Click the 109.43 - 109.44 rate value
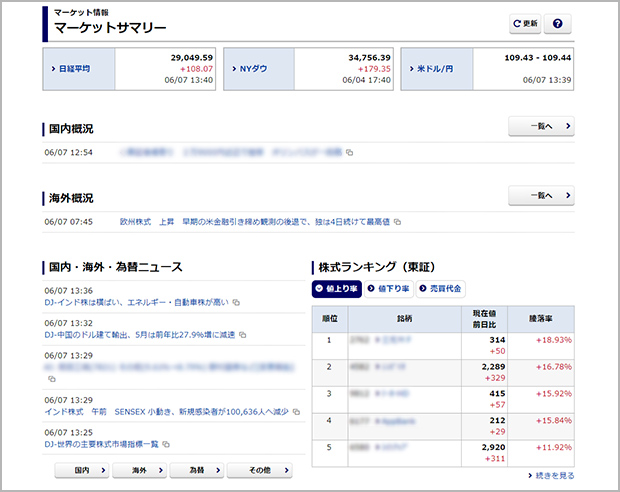Image resolution: width=620 pixels, height=492 pixels. tap(538, 58)
